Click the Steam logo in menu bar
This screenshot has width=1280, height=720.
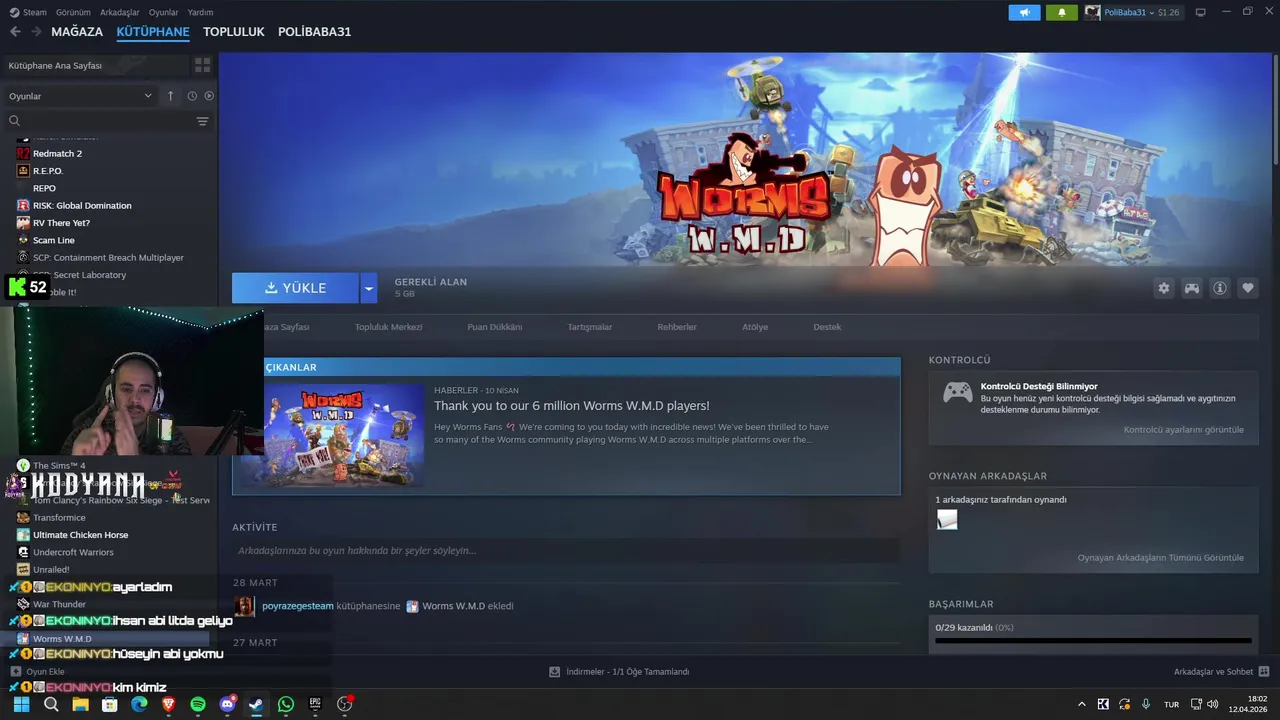click(14, 12)
